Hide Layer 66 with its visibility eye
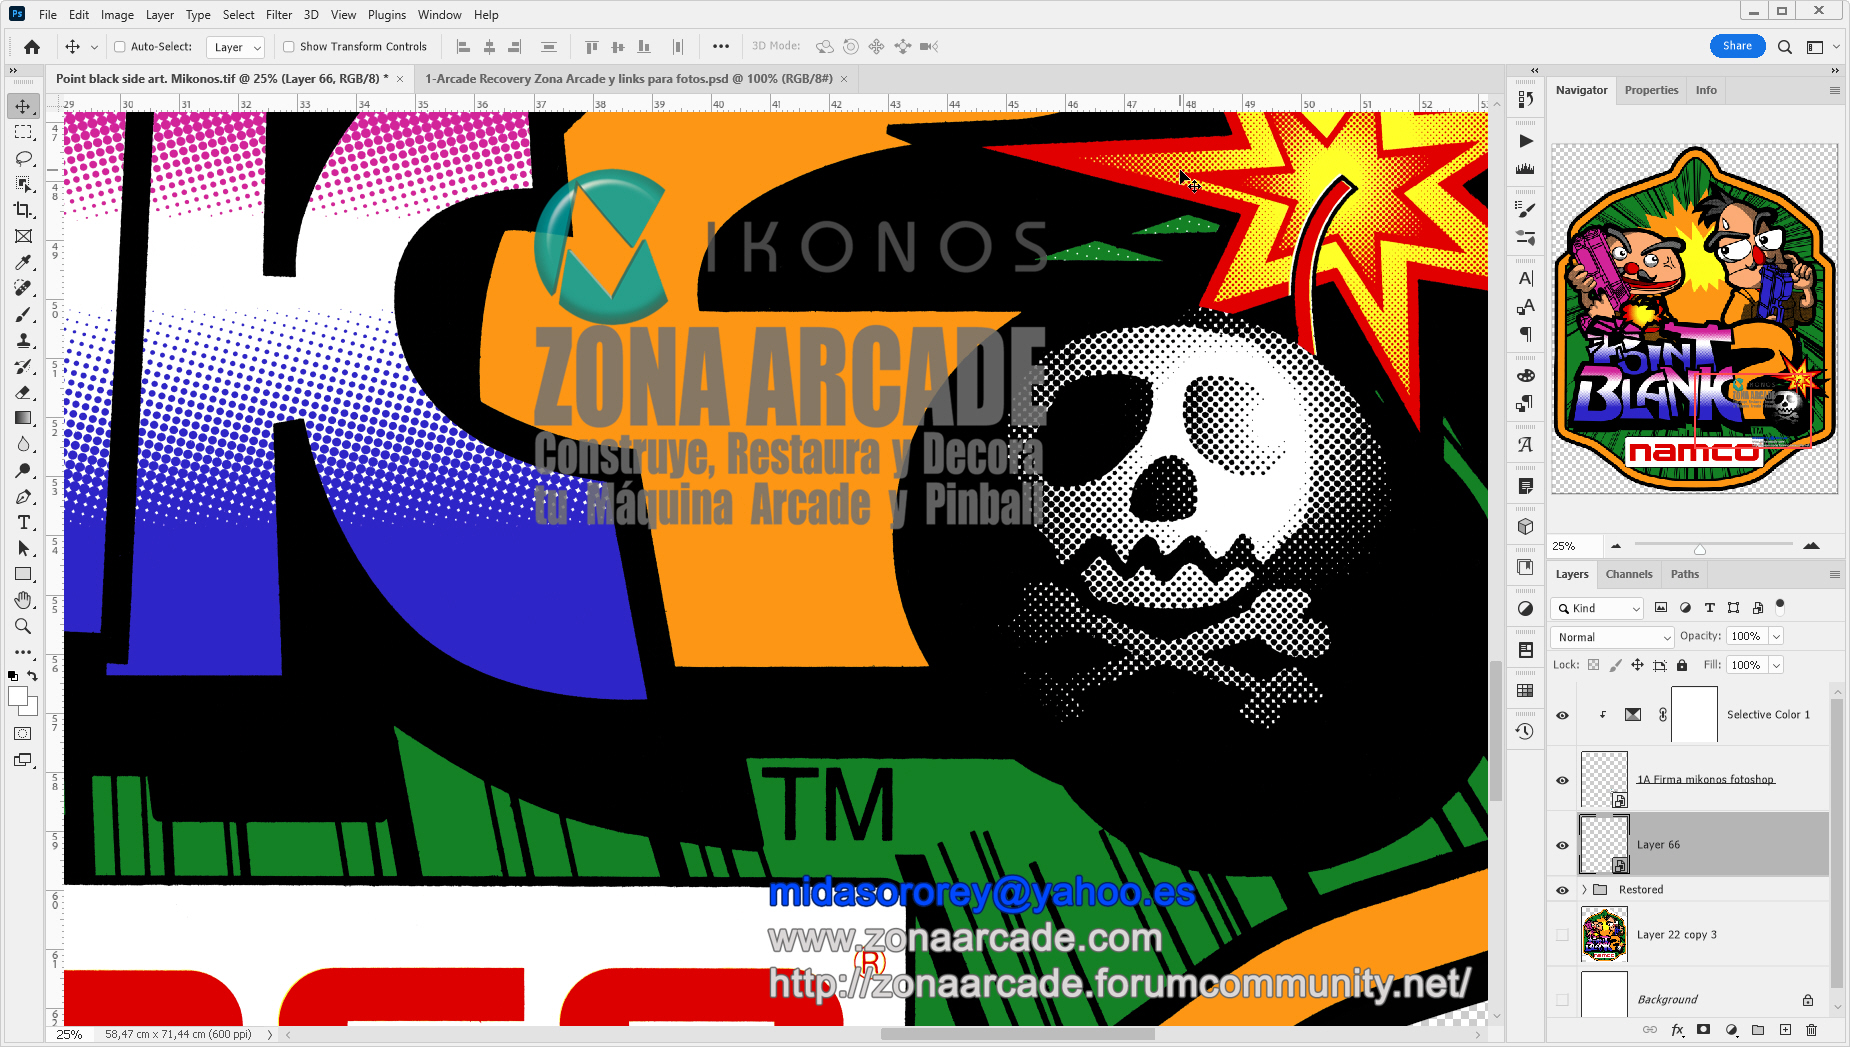The height and width of the screenshot is (1047, 1850). [1562, 844]
